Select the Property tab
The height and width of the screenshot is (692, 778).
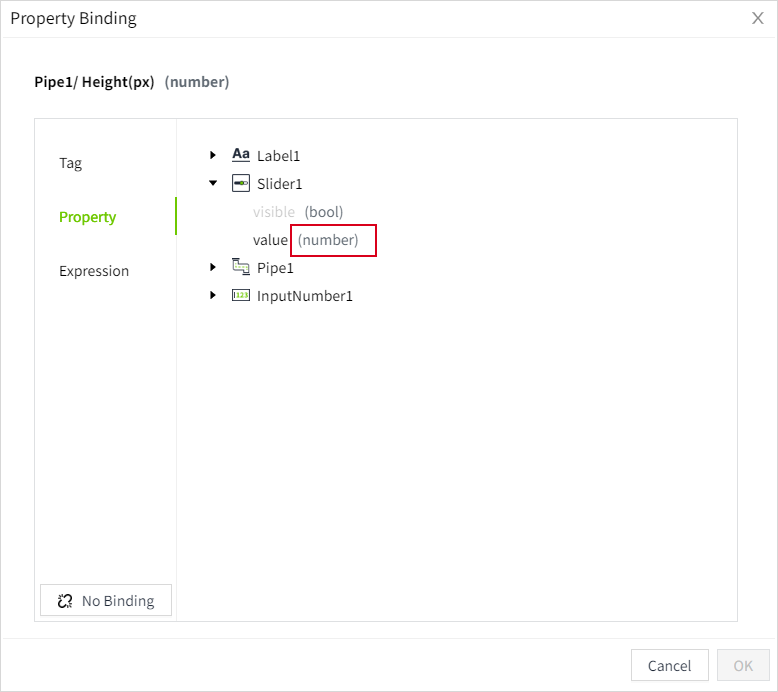(87, 217)
